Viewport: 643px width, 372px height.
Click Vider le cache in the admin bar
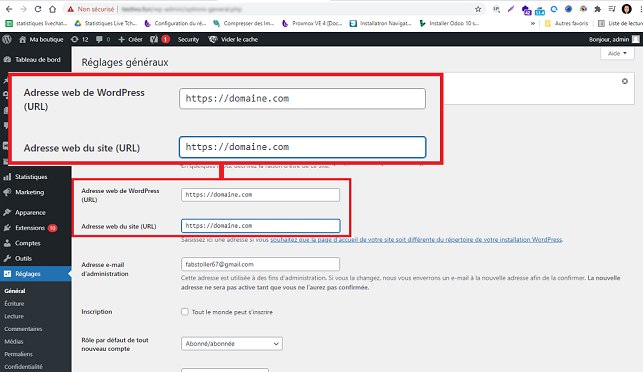click(233, 39)
